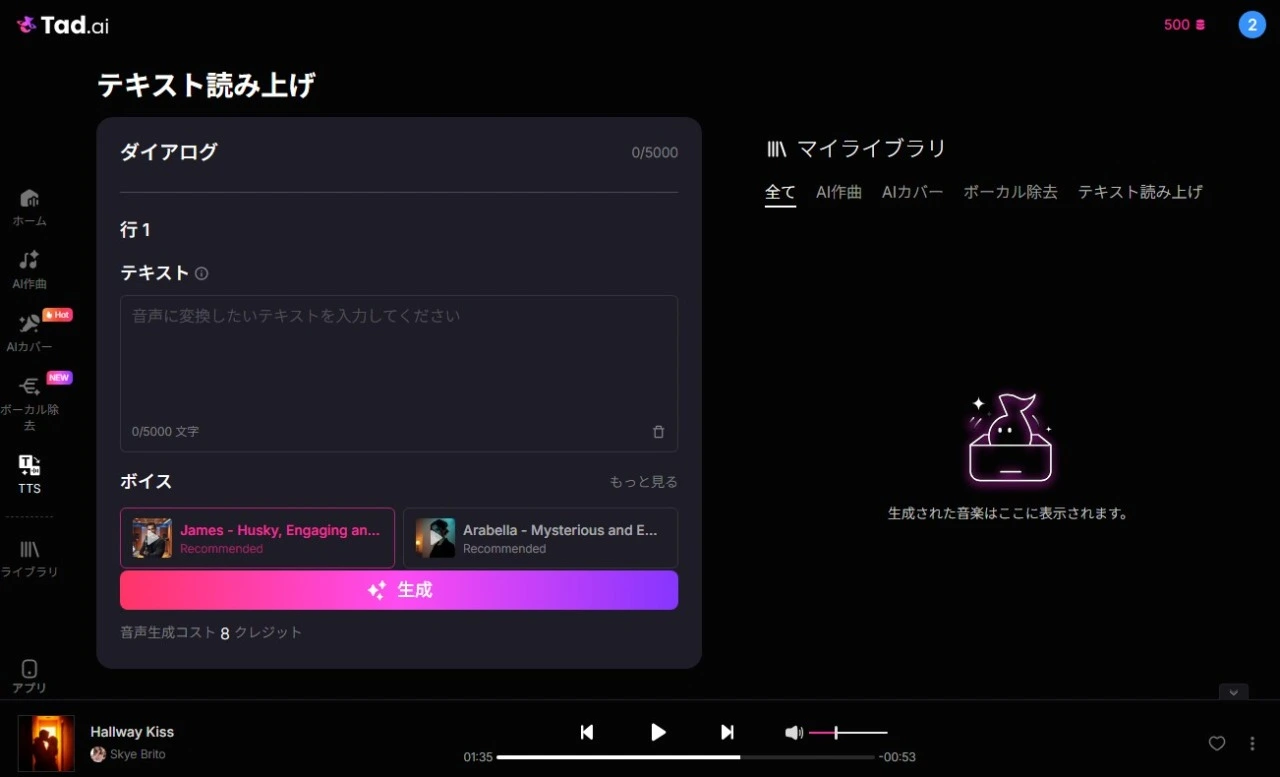Open the user avatar menu

coord(1252,25)
